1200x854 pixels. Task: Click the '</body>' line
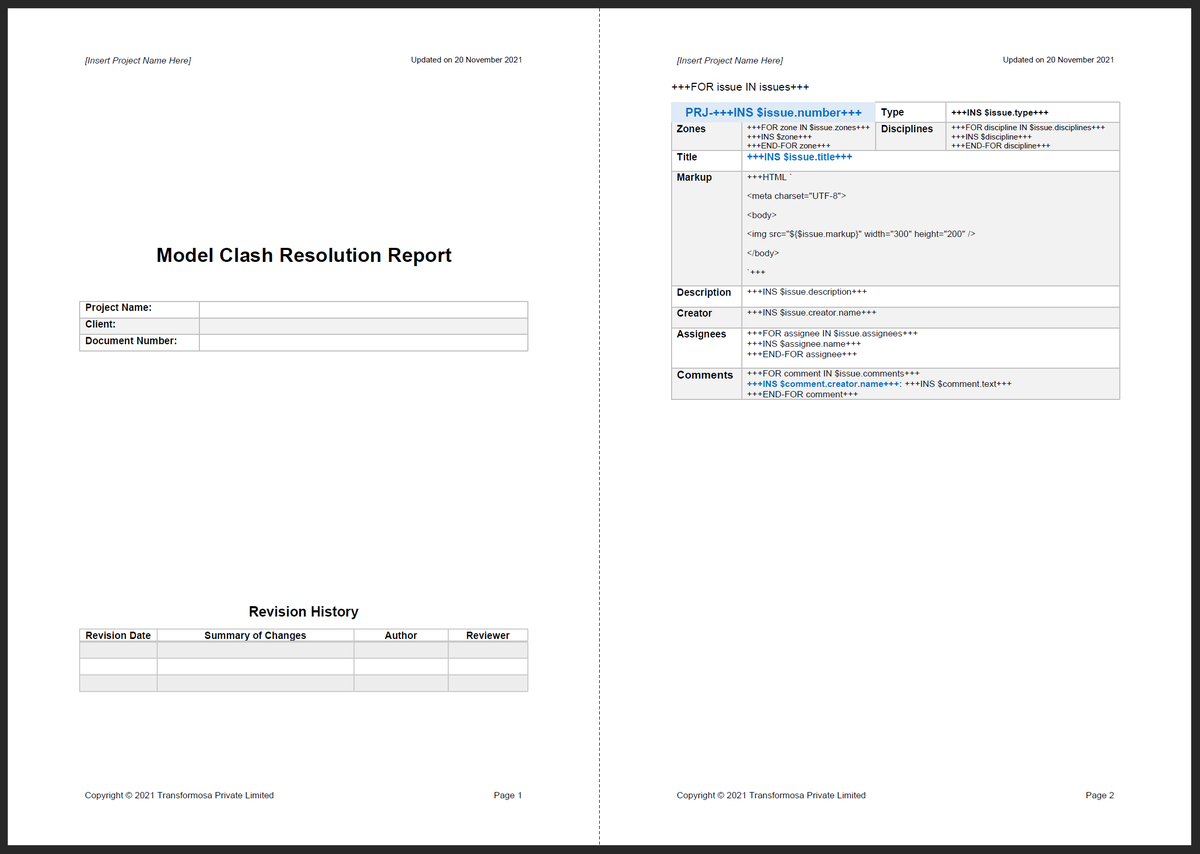[x=763, y=253]
